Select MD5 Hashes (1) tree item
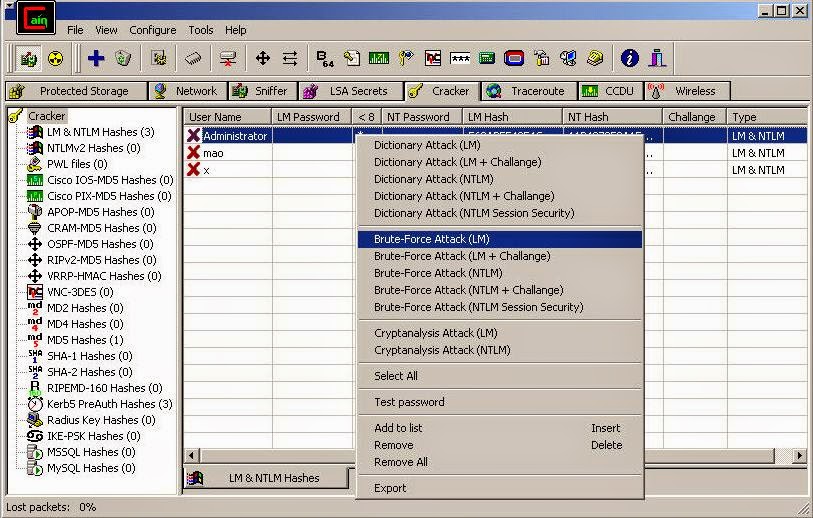The width and height of the screenshot is (813, 518). tap(85, 340)
